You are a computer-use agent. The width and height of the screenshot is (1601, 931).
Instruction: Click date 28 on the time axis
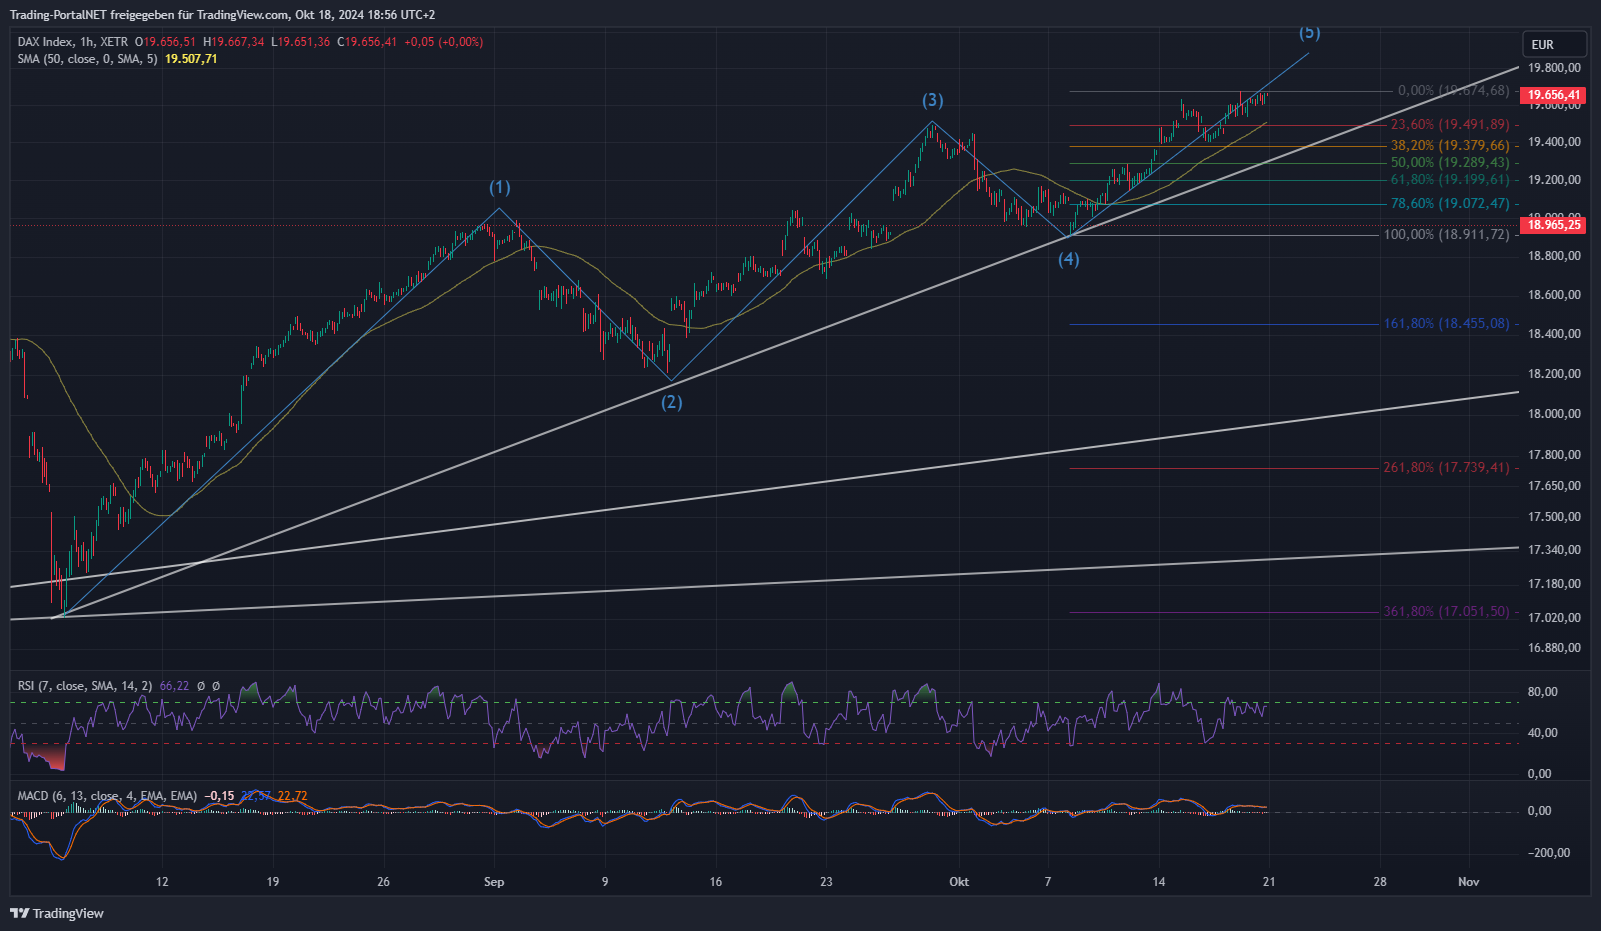1380,882
